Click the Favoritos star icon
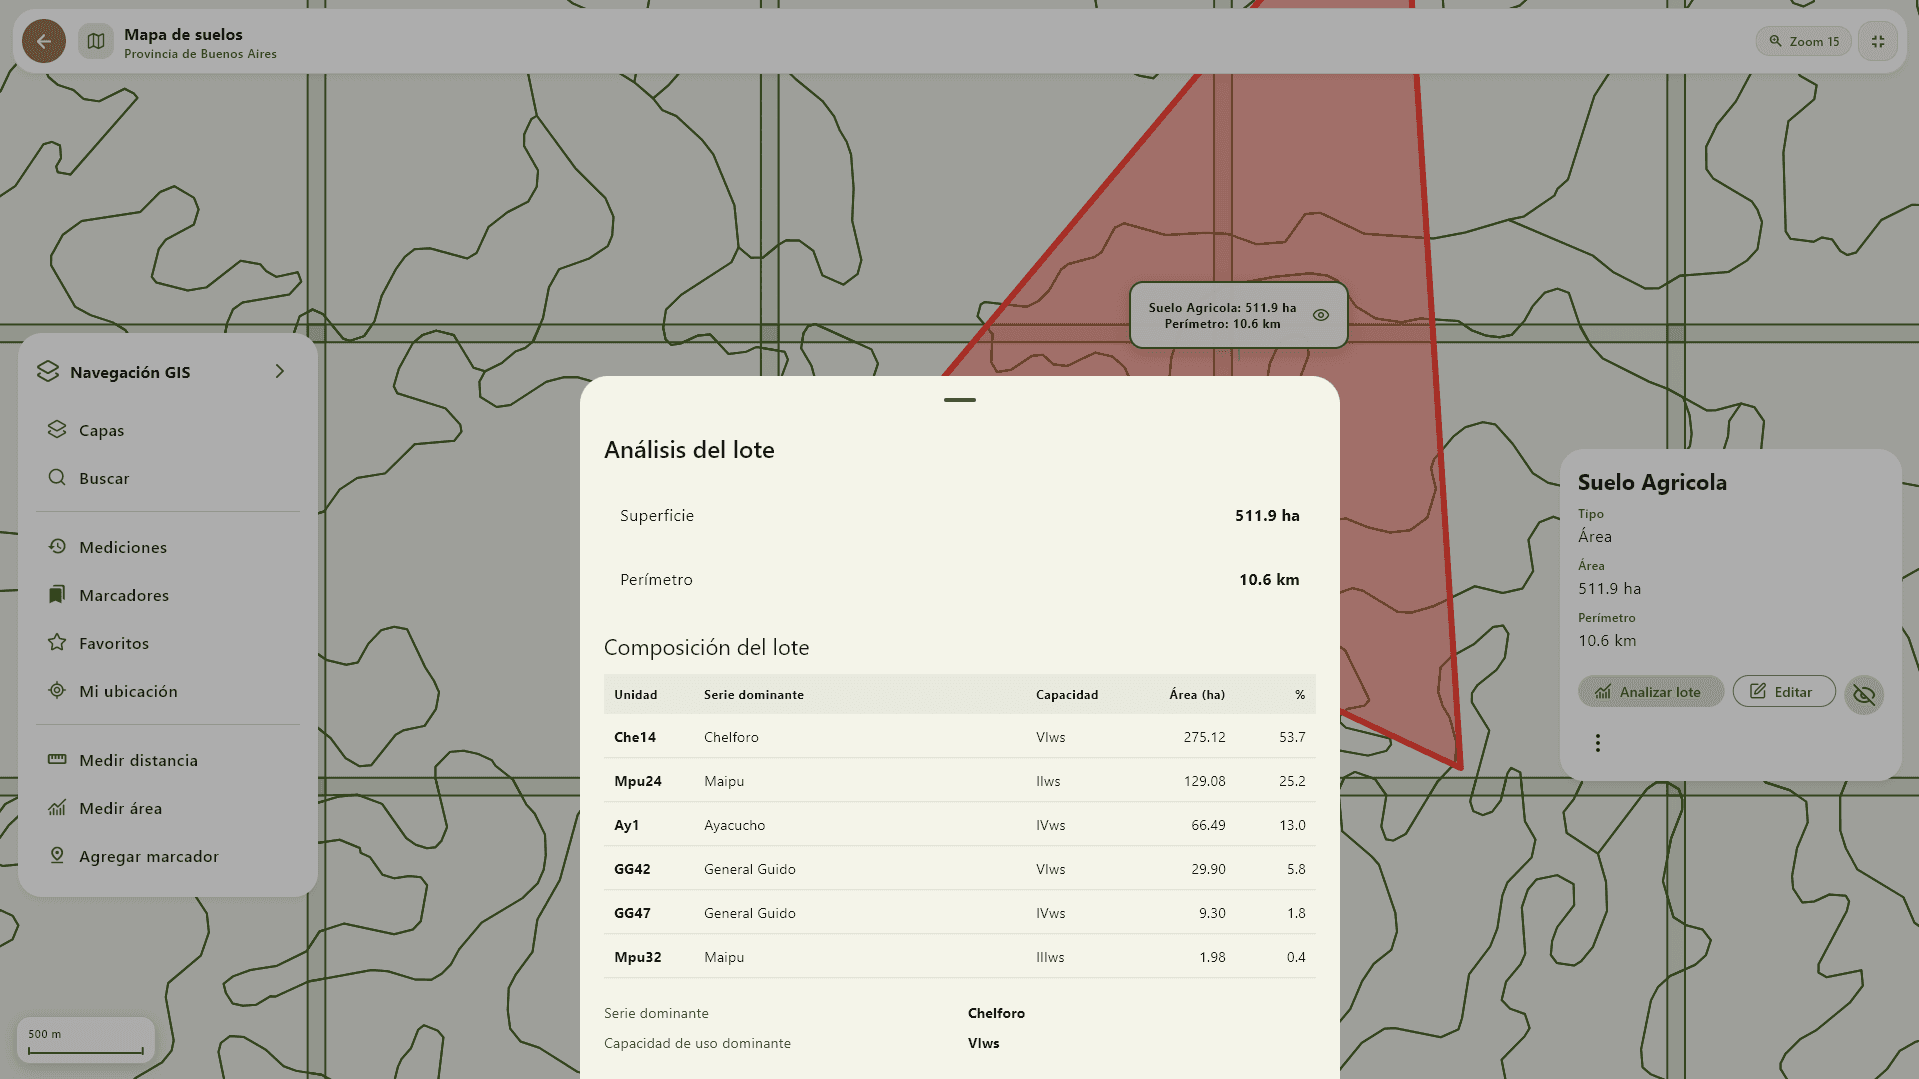This screenshot has width=1919, height=1079. [57, 642]
